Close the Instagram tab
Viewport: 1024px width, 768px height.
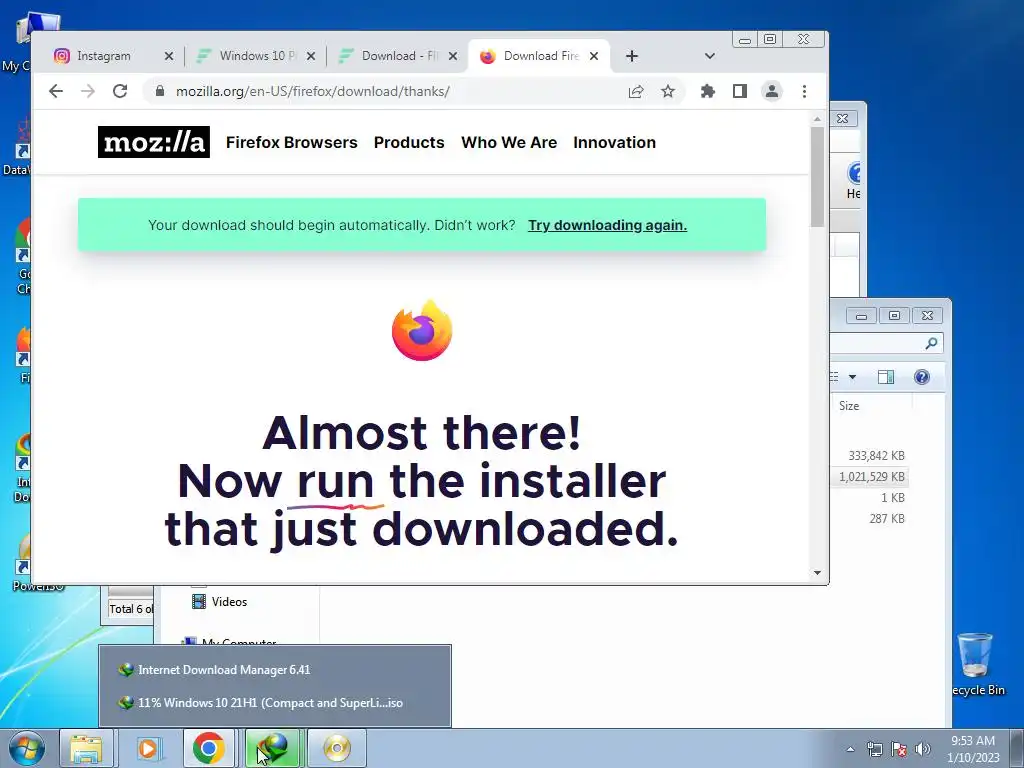coord(168,56)
